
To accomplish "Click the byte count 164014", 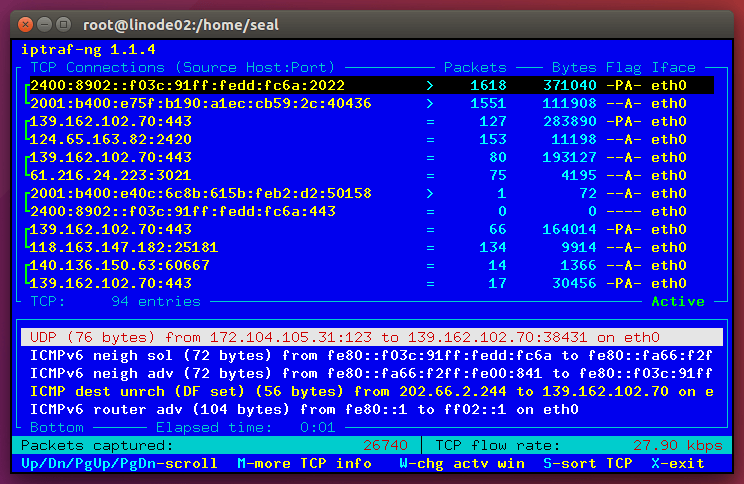I will click(x=569, y=230).
